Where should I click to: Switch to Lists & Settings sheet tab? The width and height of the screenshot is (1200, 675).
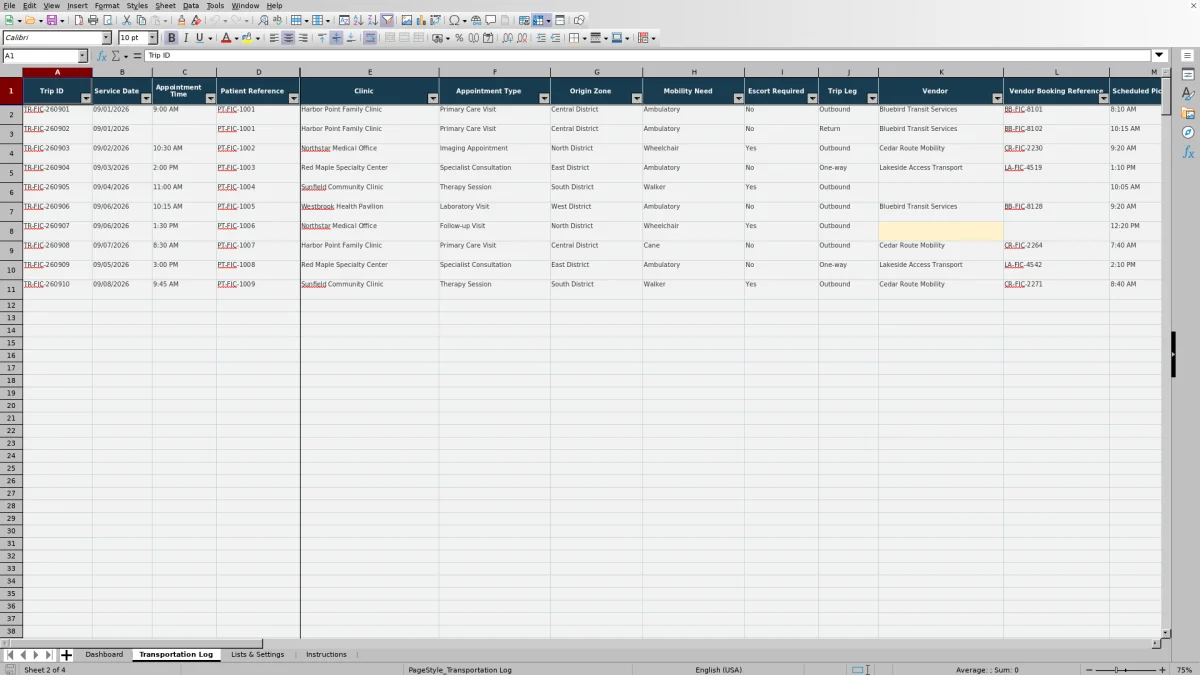point(258,655)
